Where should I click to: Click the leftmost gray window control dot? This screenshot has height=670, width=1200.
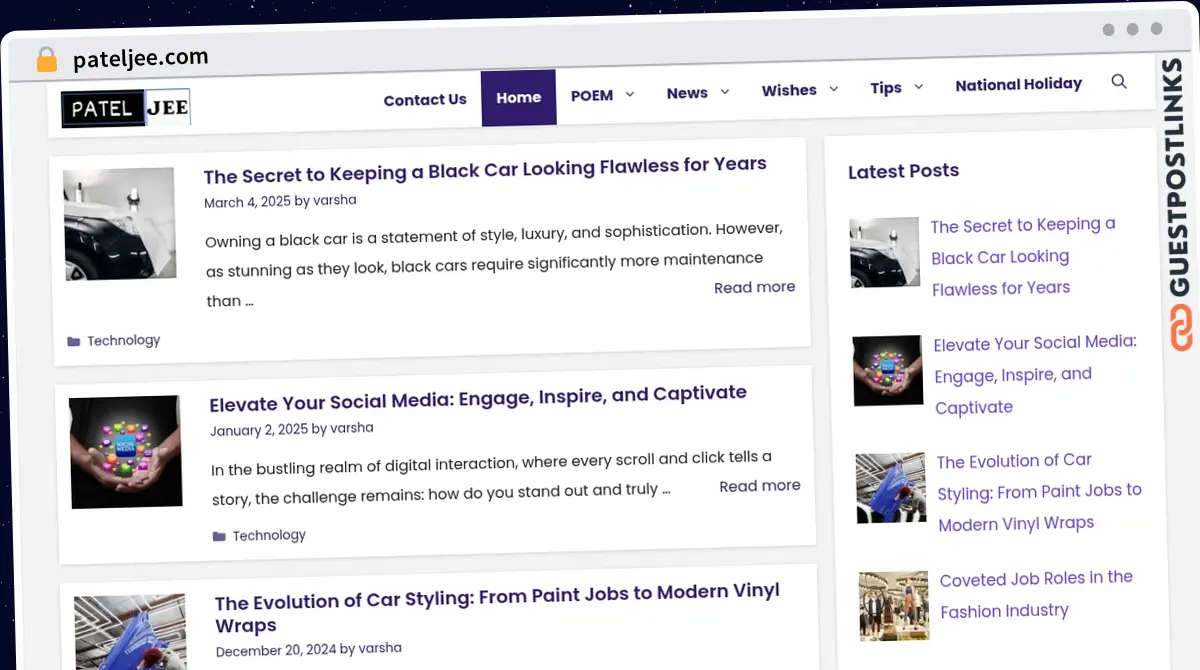[1109, 30]
